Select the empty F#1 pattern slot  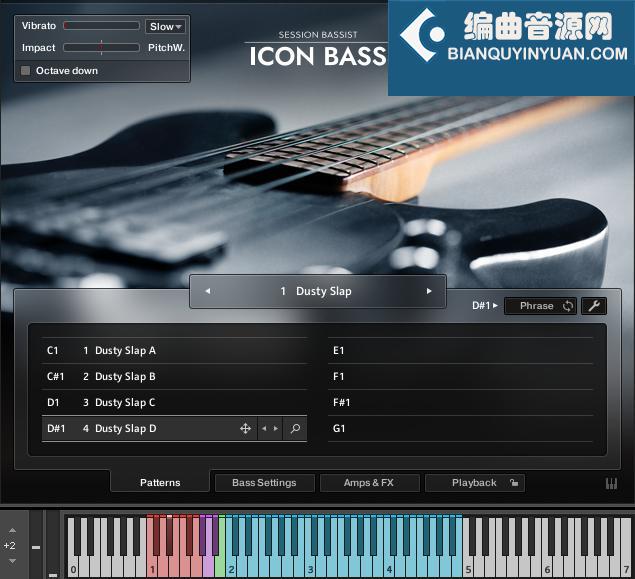(x=460, y=402)
